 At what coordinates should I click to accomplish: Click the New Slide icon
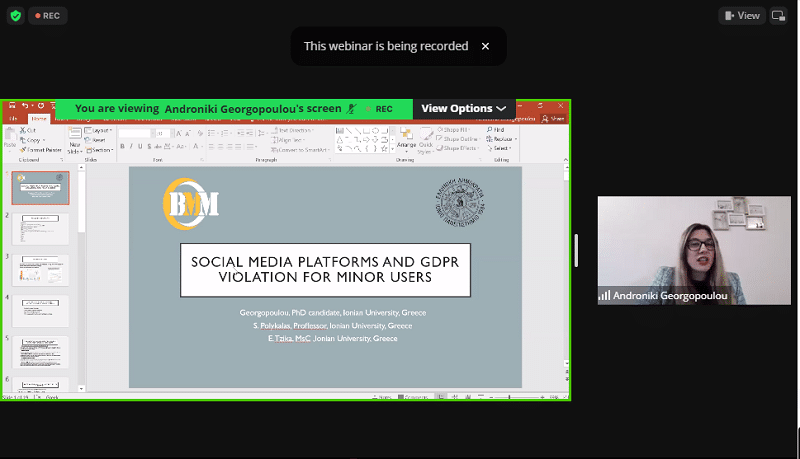75,134
